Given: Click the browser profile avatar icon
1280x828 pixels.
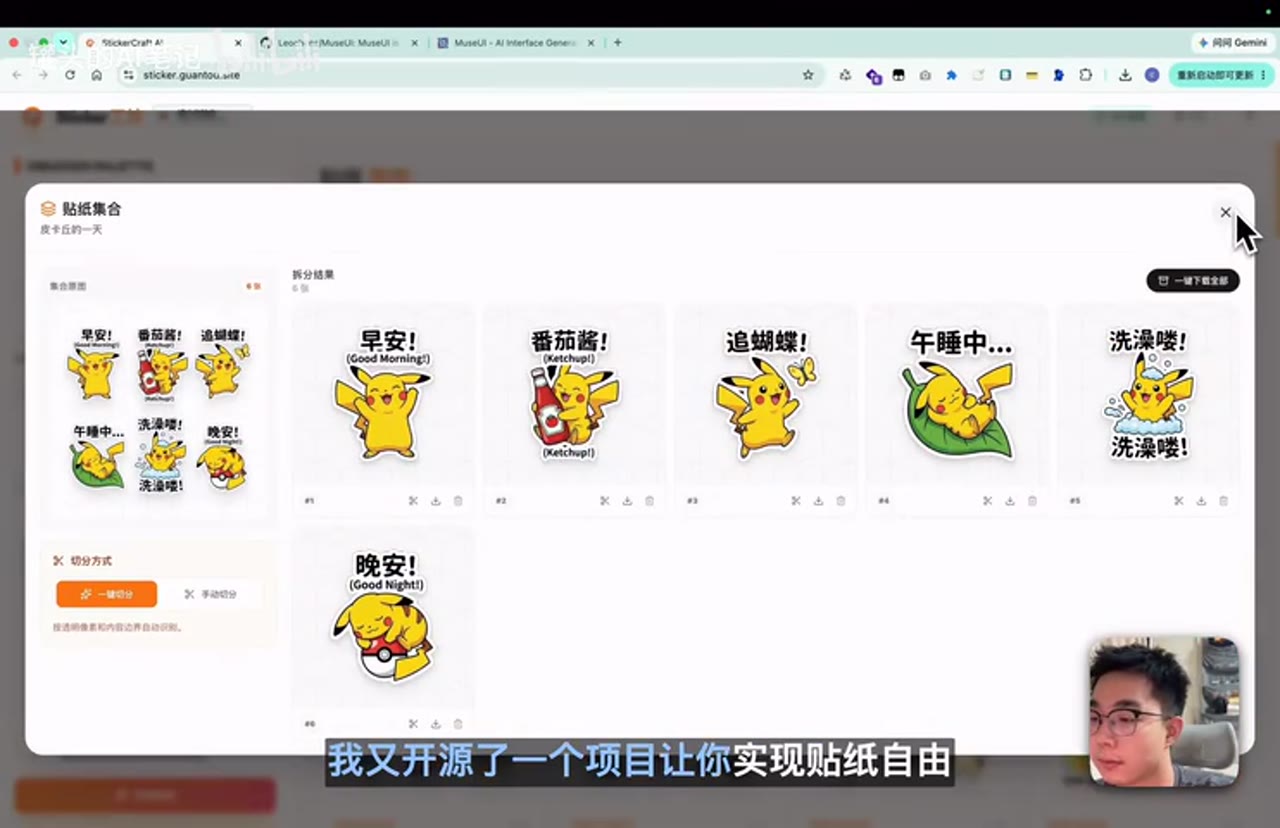Looking at the screenshot, I should click(1152, 75).
